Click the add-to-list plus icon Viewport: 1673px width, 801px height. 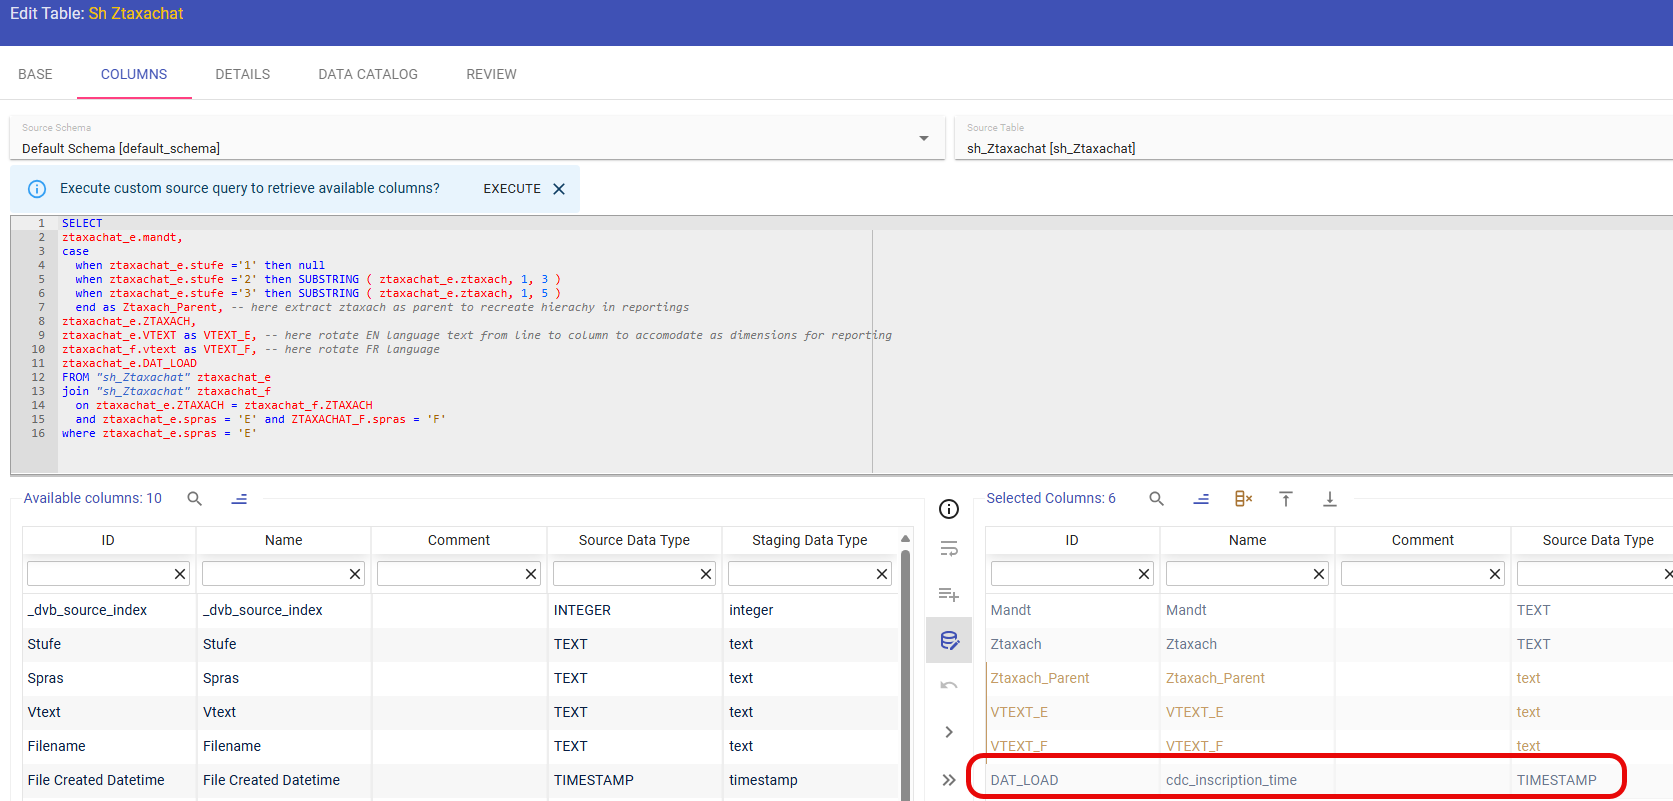[x=949, y=595]
